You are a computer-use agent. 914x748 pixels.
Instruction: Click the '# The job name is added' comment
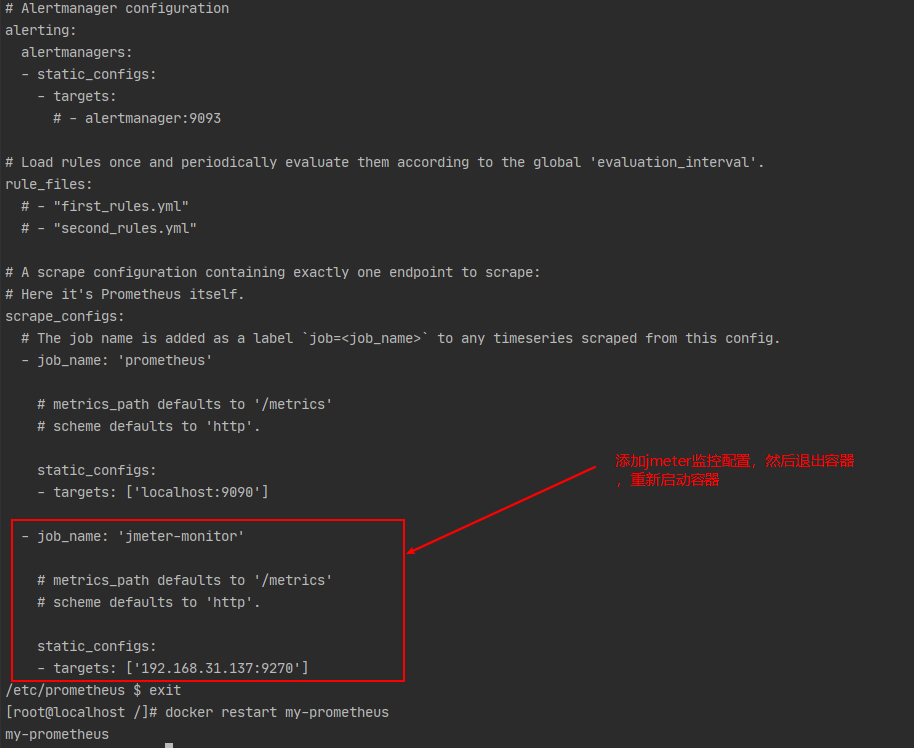click(400, 338)
